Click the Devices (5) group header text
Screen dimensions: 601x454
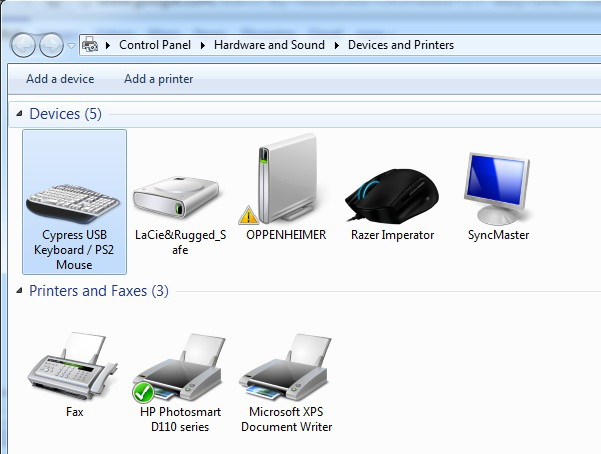66,114
